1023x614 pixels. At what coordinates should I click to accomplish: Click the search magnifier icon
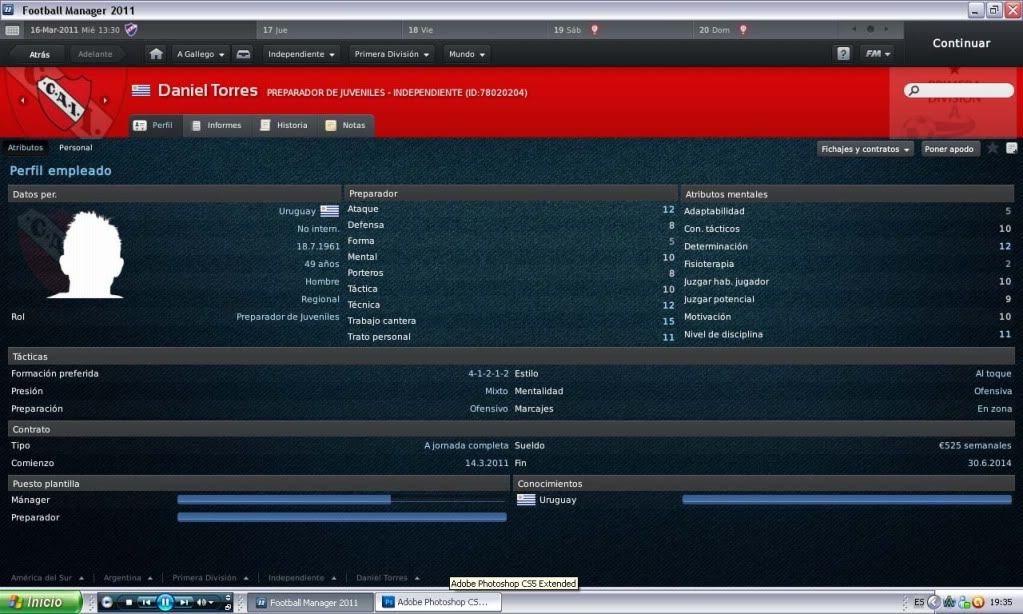point(914,90)
